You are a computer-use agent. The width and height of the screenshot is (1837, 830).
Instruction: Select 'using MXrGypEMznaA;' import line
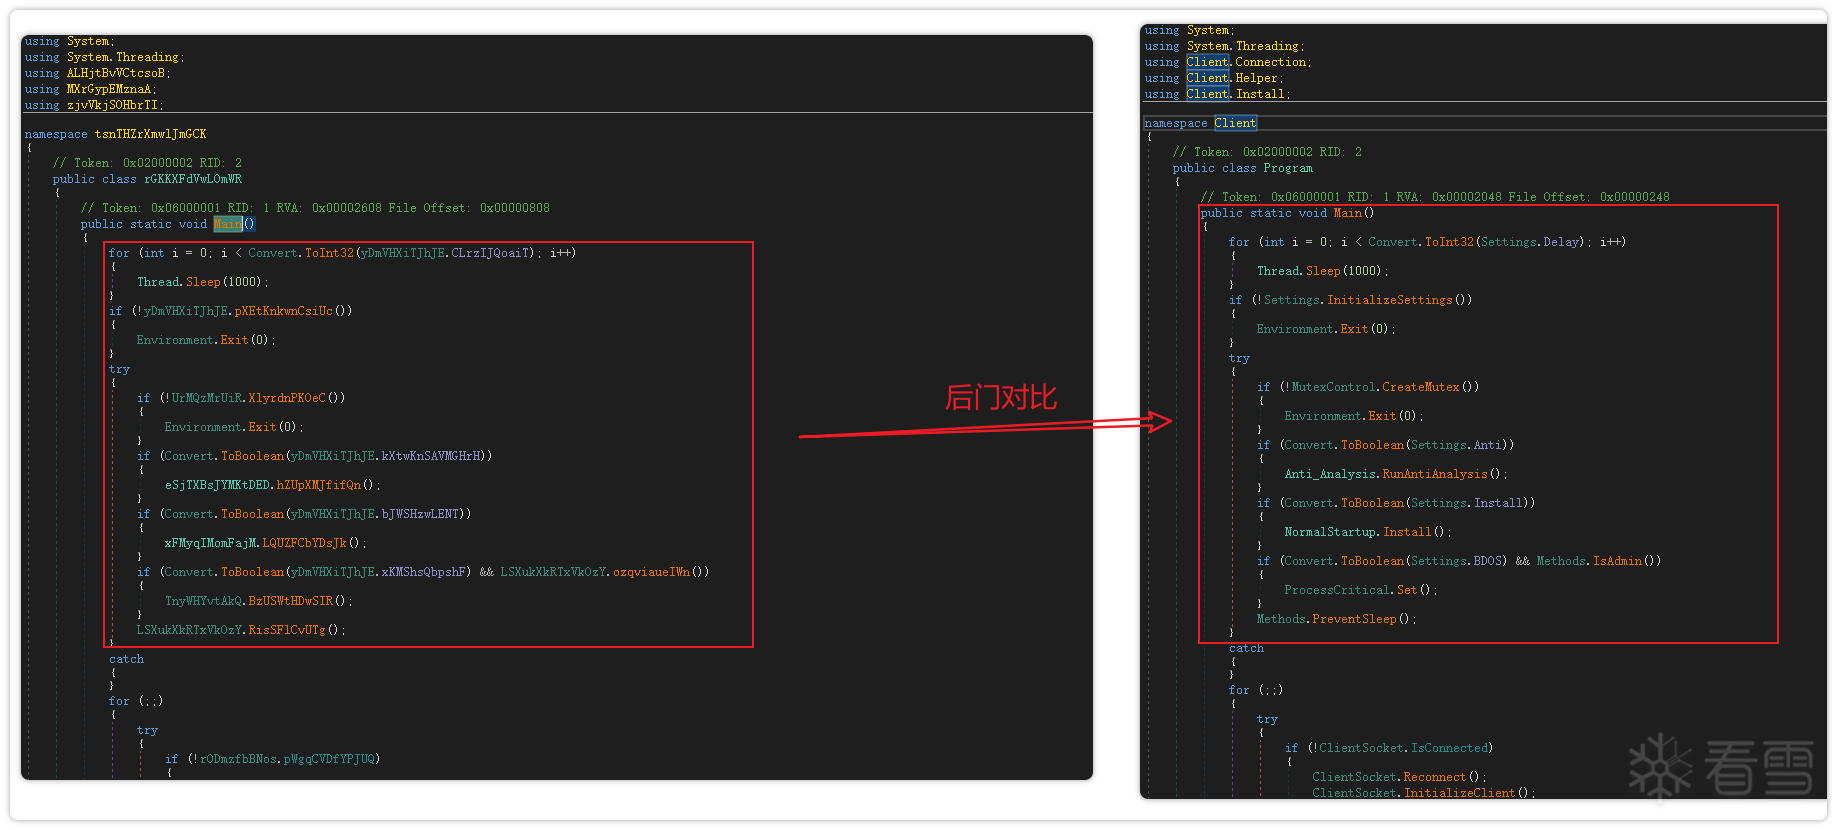tap(91, 89)
